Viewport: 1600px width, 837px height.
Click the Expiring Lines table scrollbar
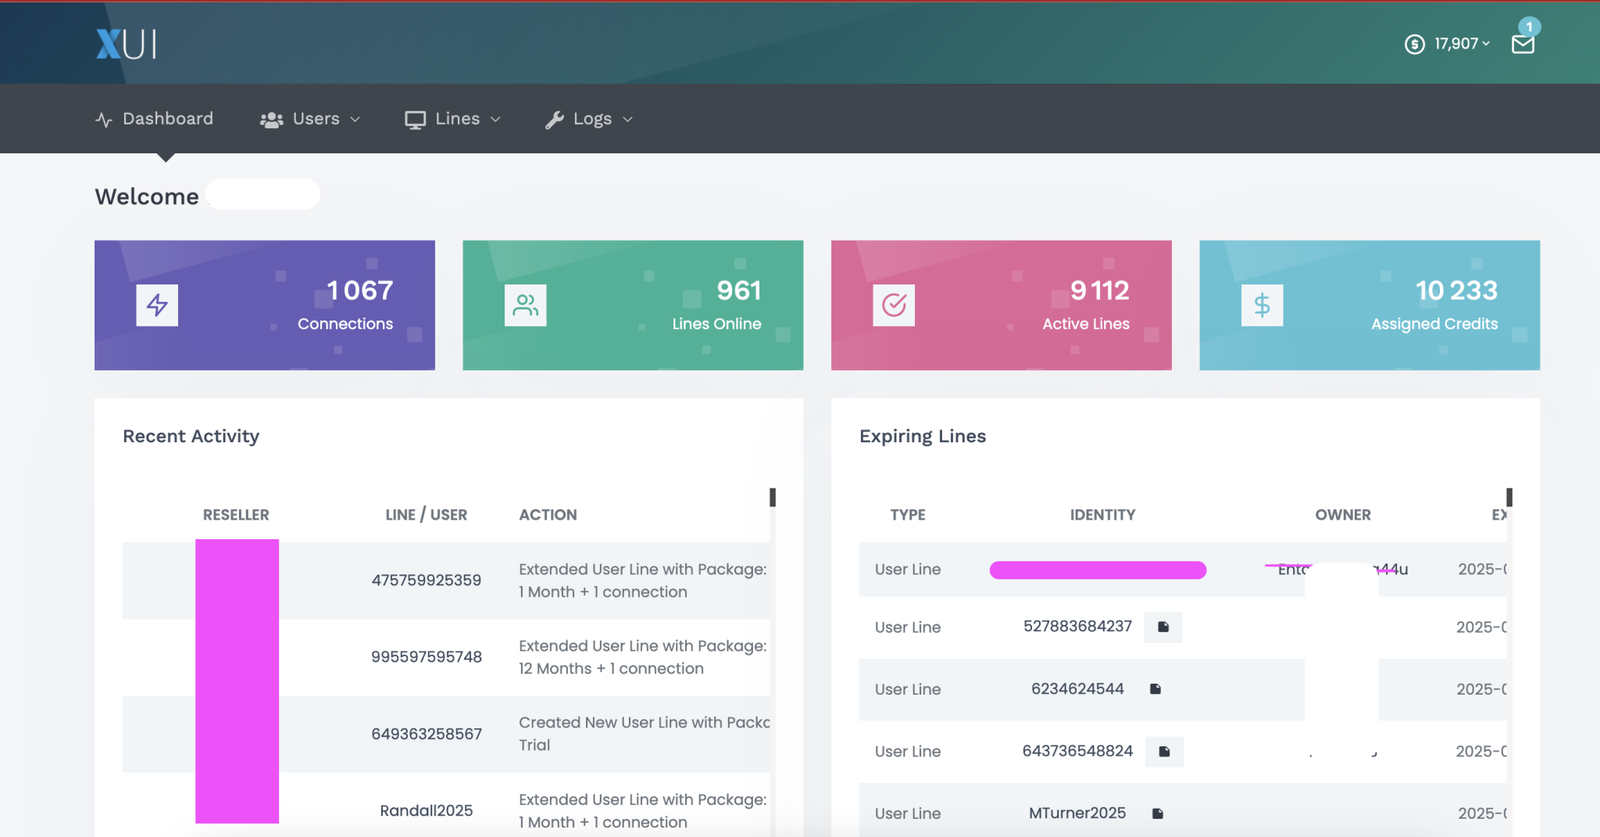pyautogui.click(x=1508, y=498)
